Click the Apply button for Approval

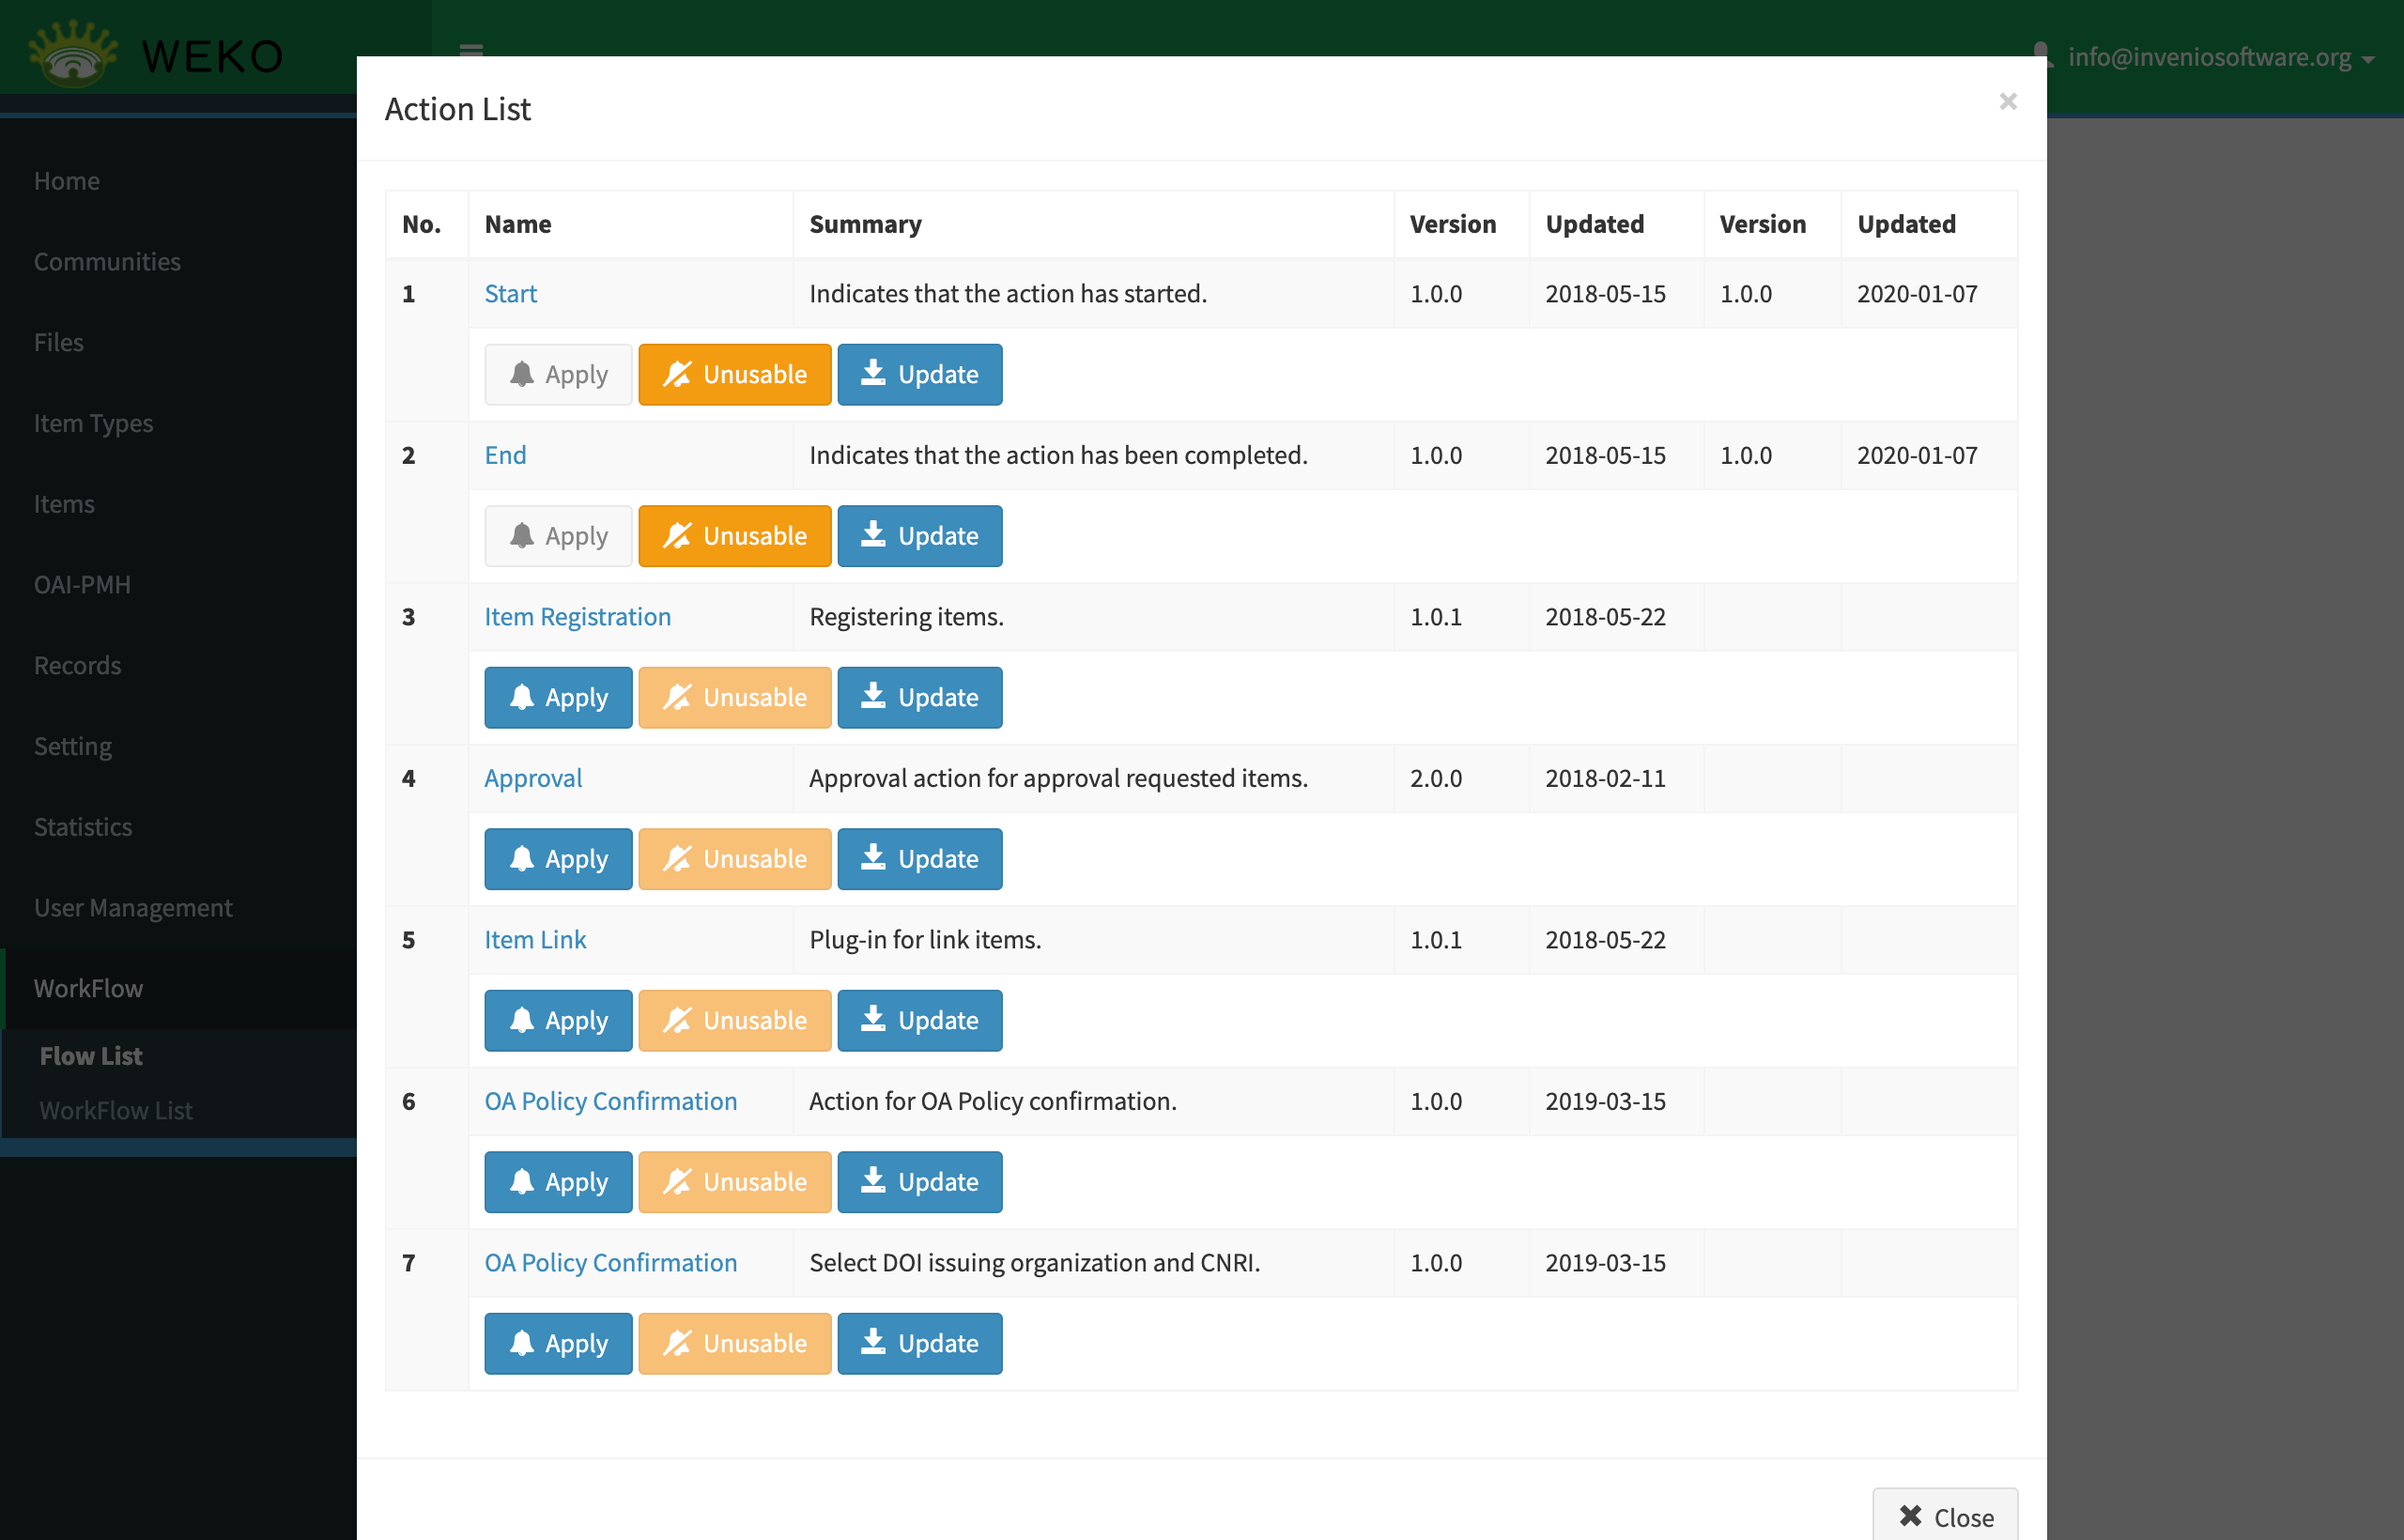(558, 859)
